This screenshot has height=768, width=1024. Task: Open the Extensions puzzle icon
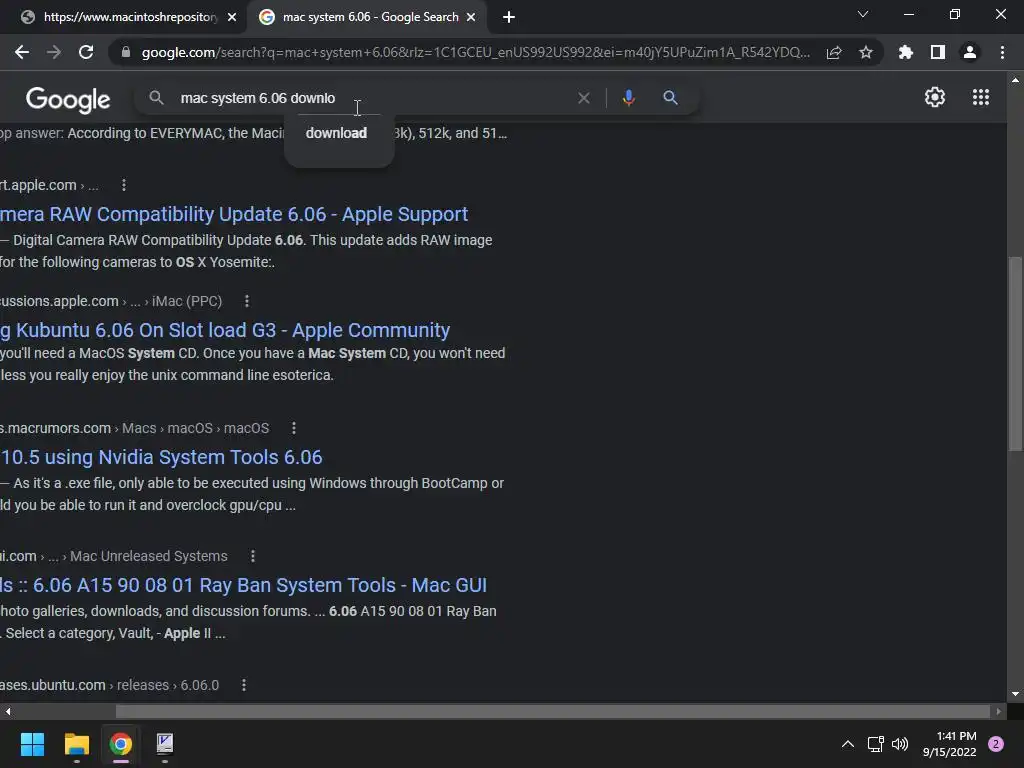905,52
